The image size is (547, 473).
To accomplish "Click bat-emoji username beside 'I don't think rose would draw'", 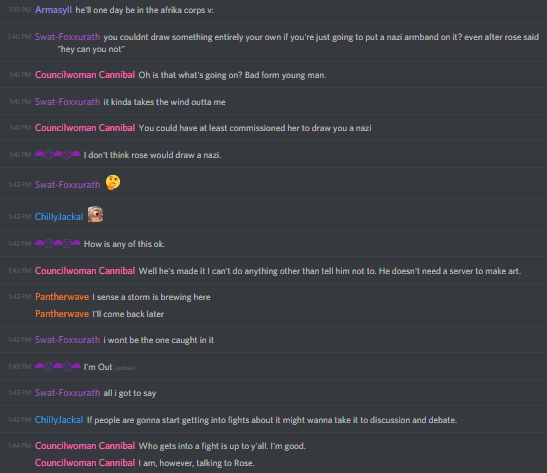I will pos(58,154).
